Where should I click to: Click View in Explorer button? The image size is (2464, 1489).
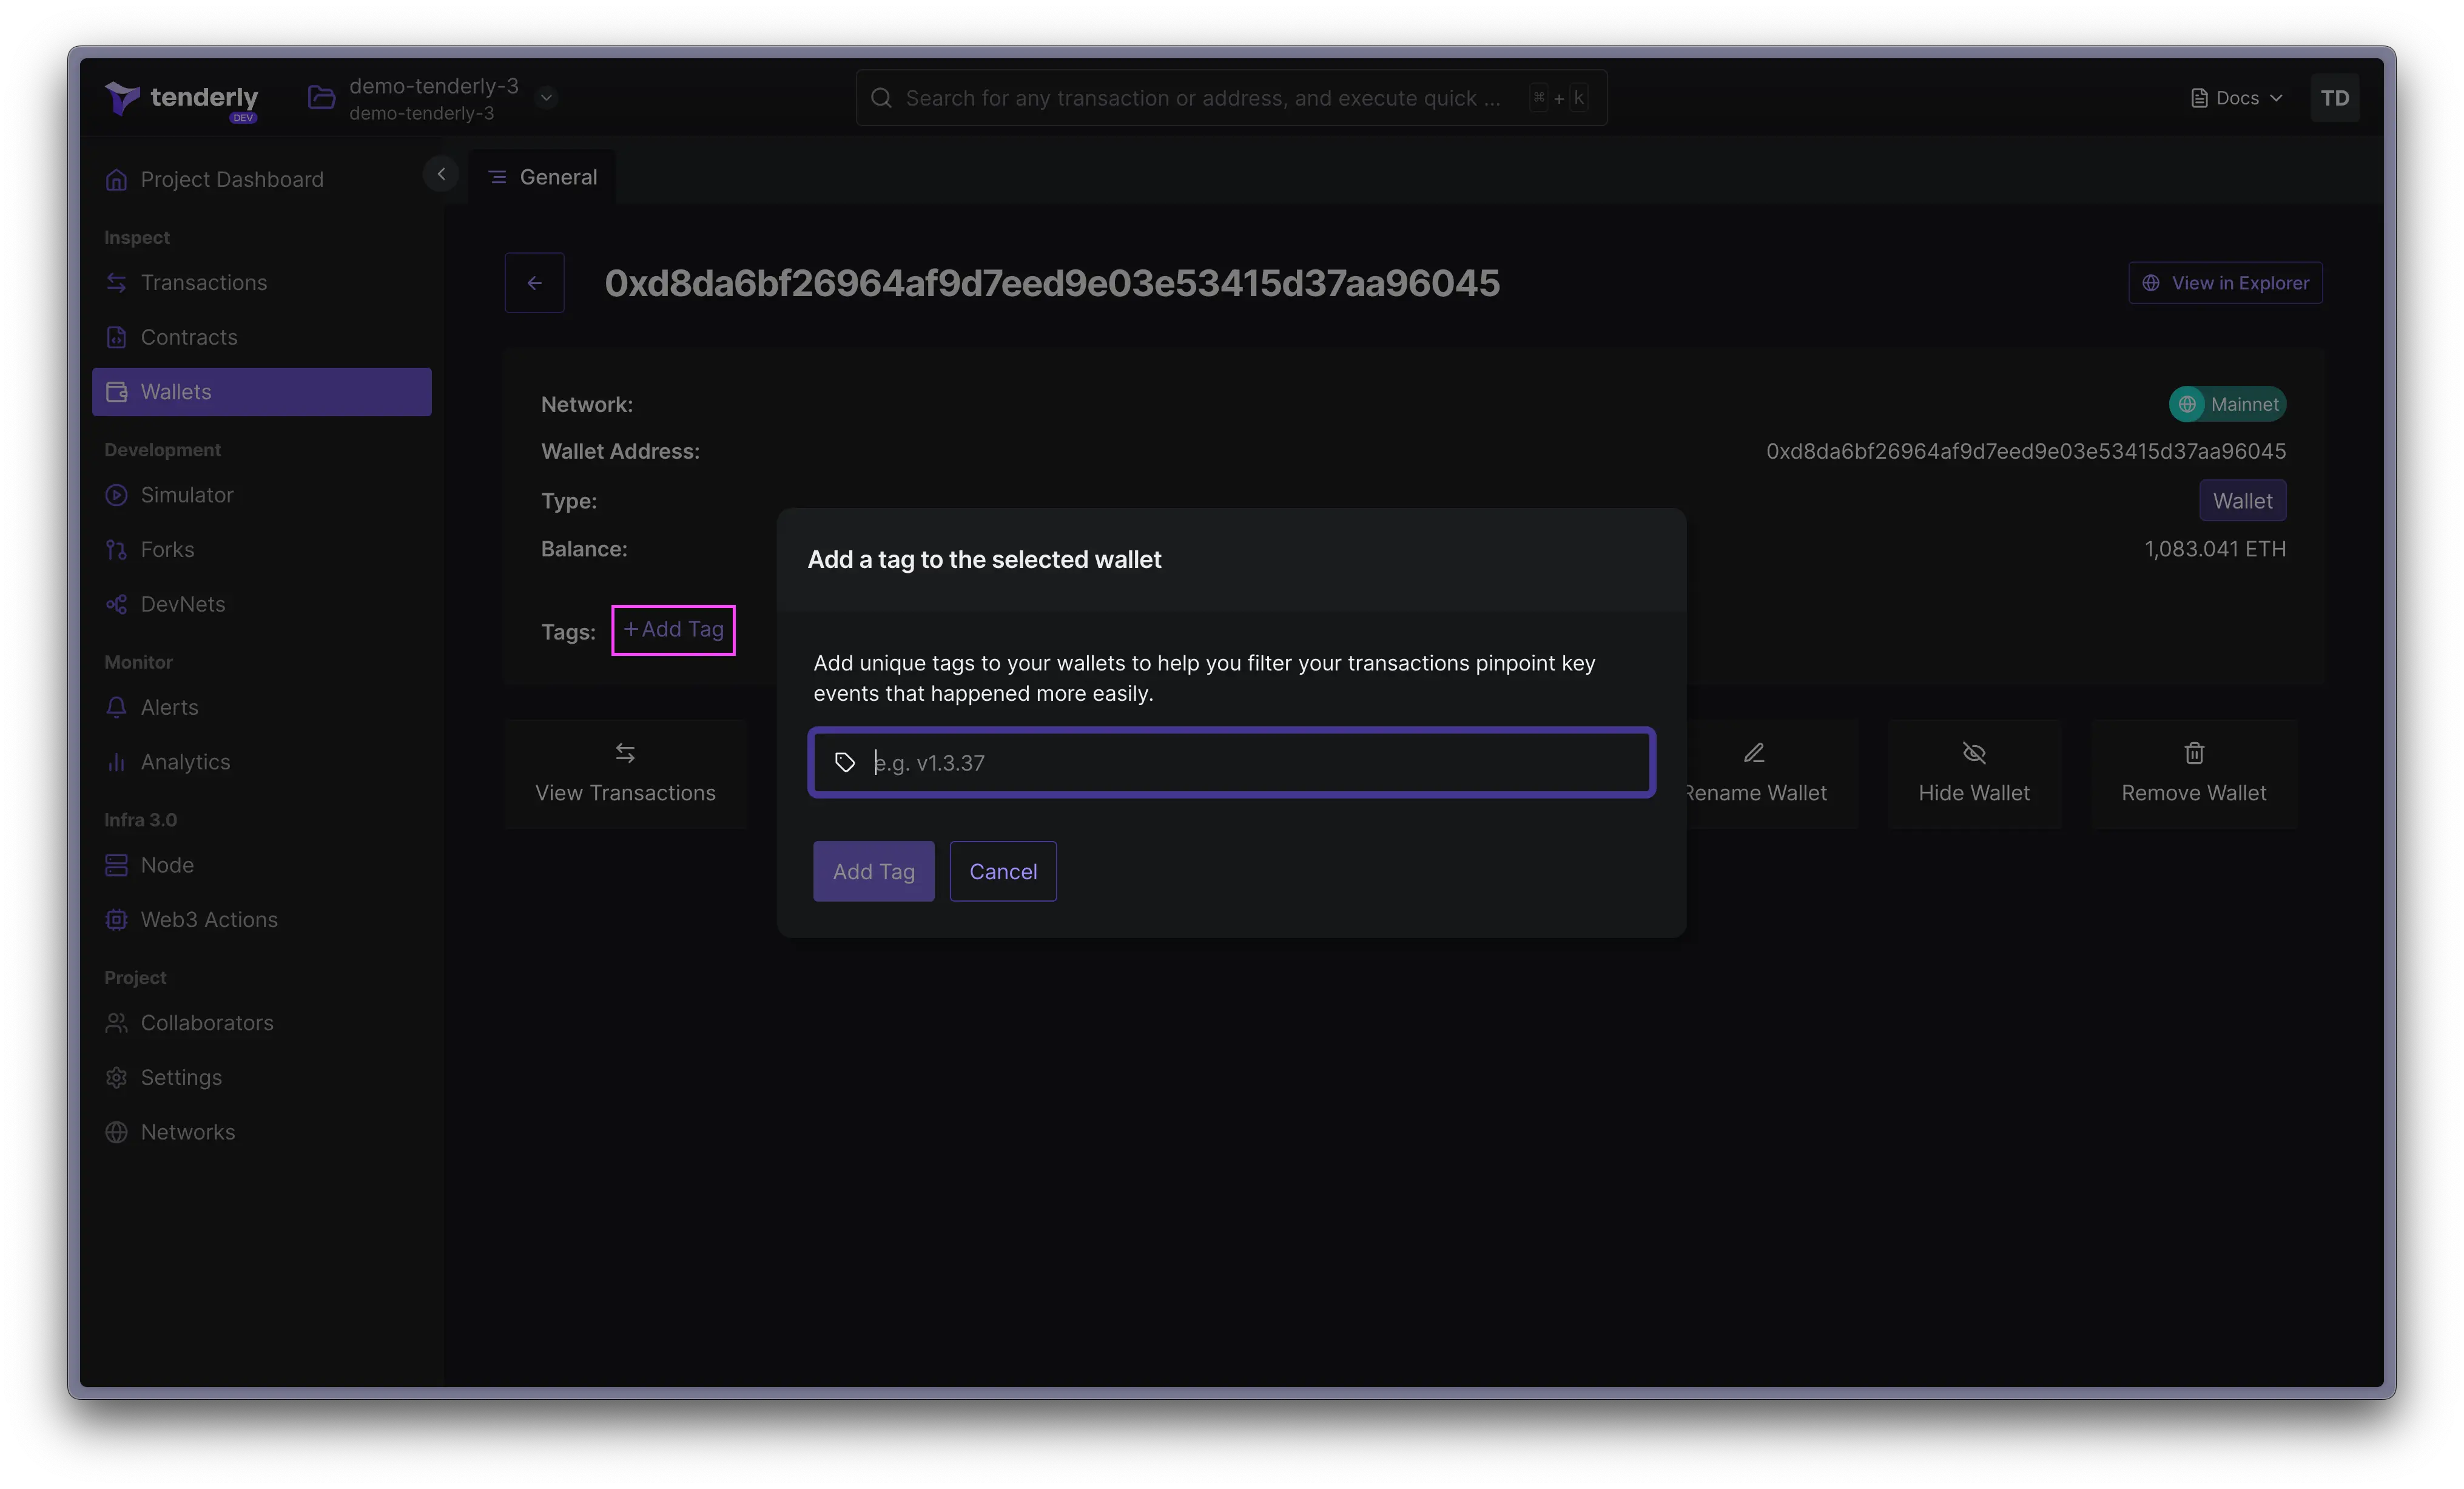(x=2225, y=283)
